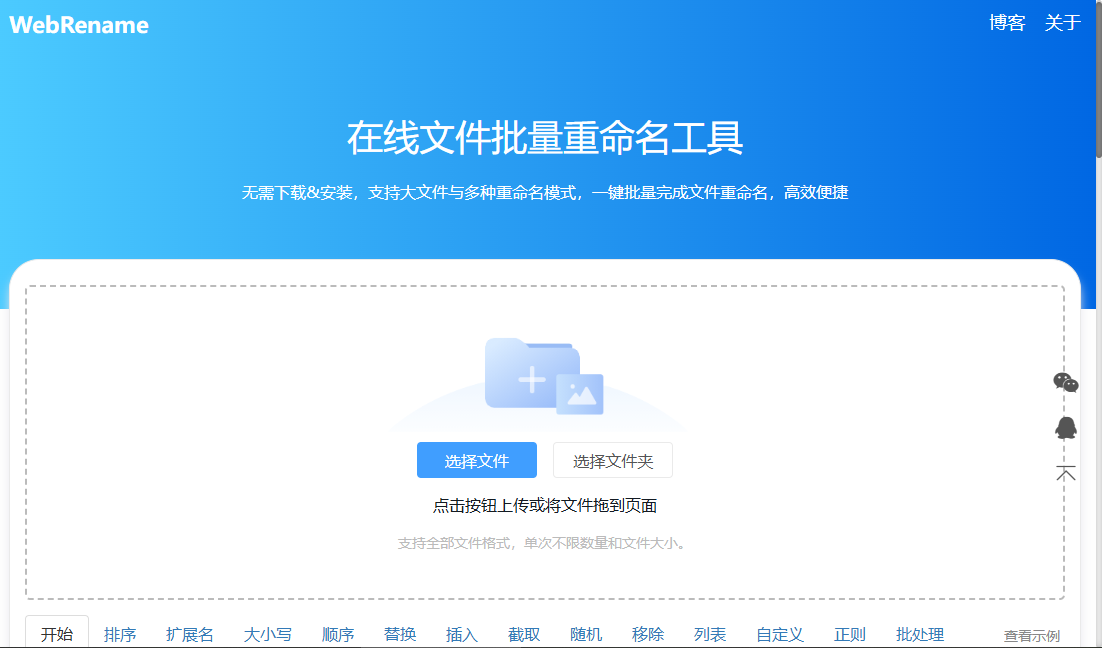
Task: Return to the 开始 tab
Action: pyautogui.click(x=57, y=634)
